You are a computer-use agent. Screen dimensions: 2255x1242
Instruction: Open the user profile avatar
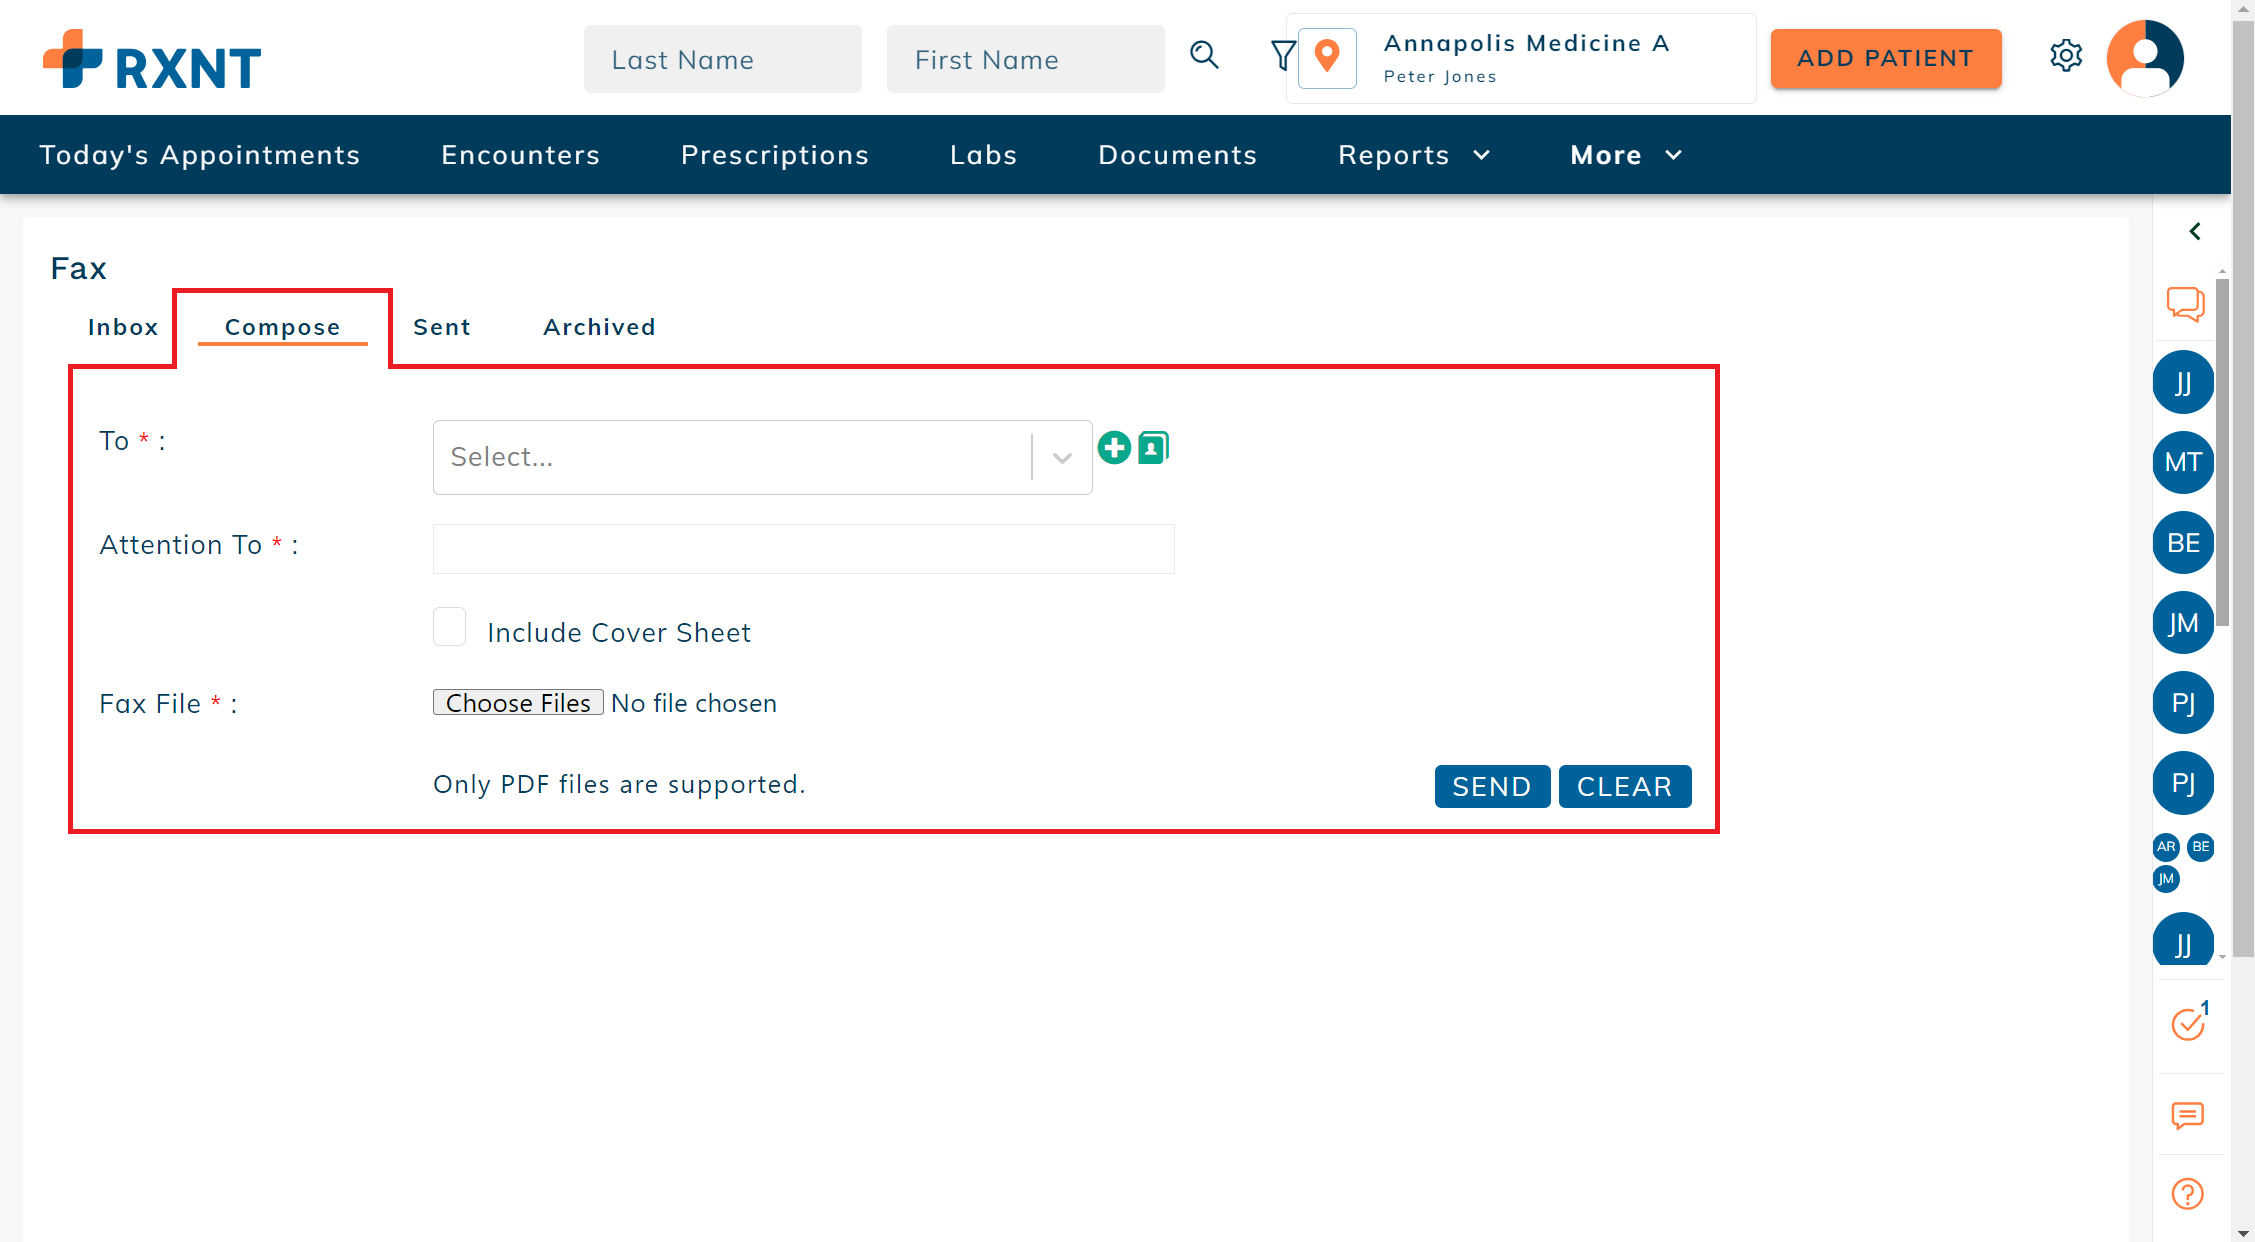[x=2144, y=57]
